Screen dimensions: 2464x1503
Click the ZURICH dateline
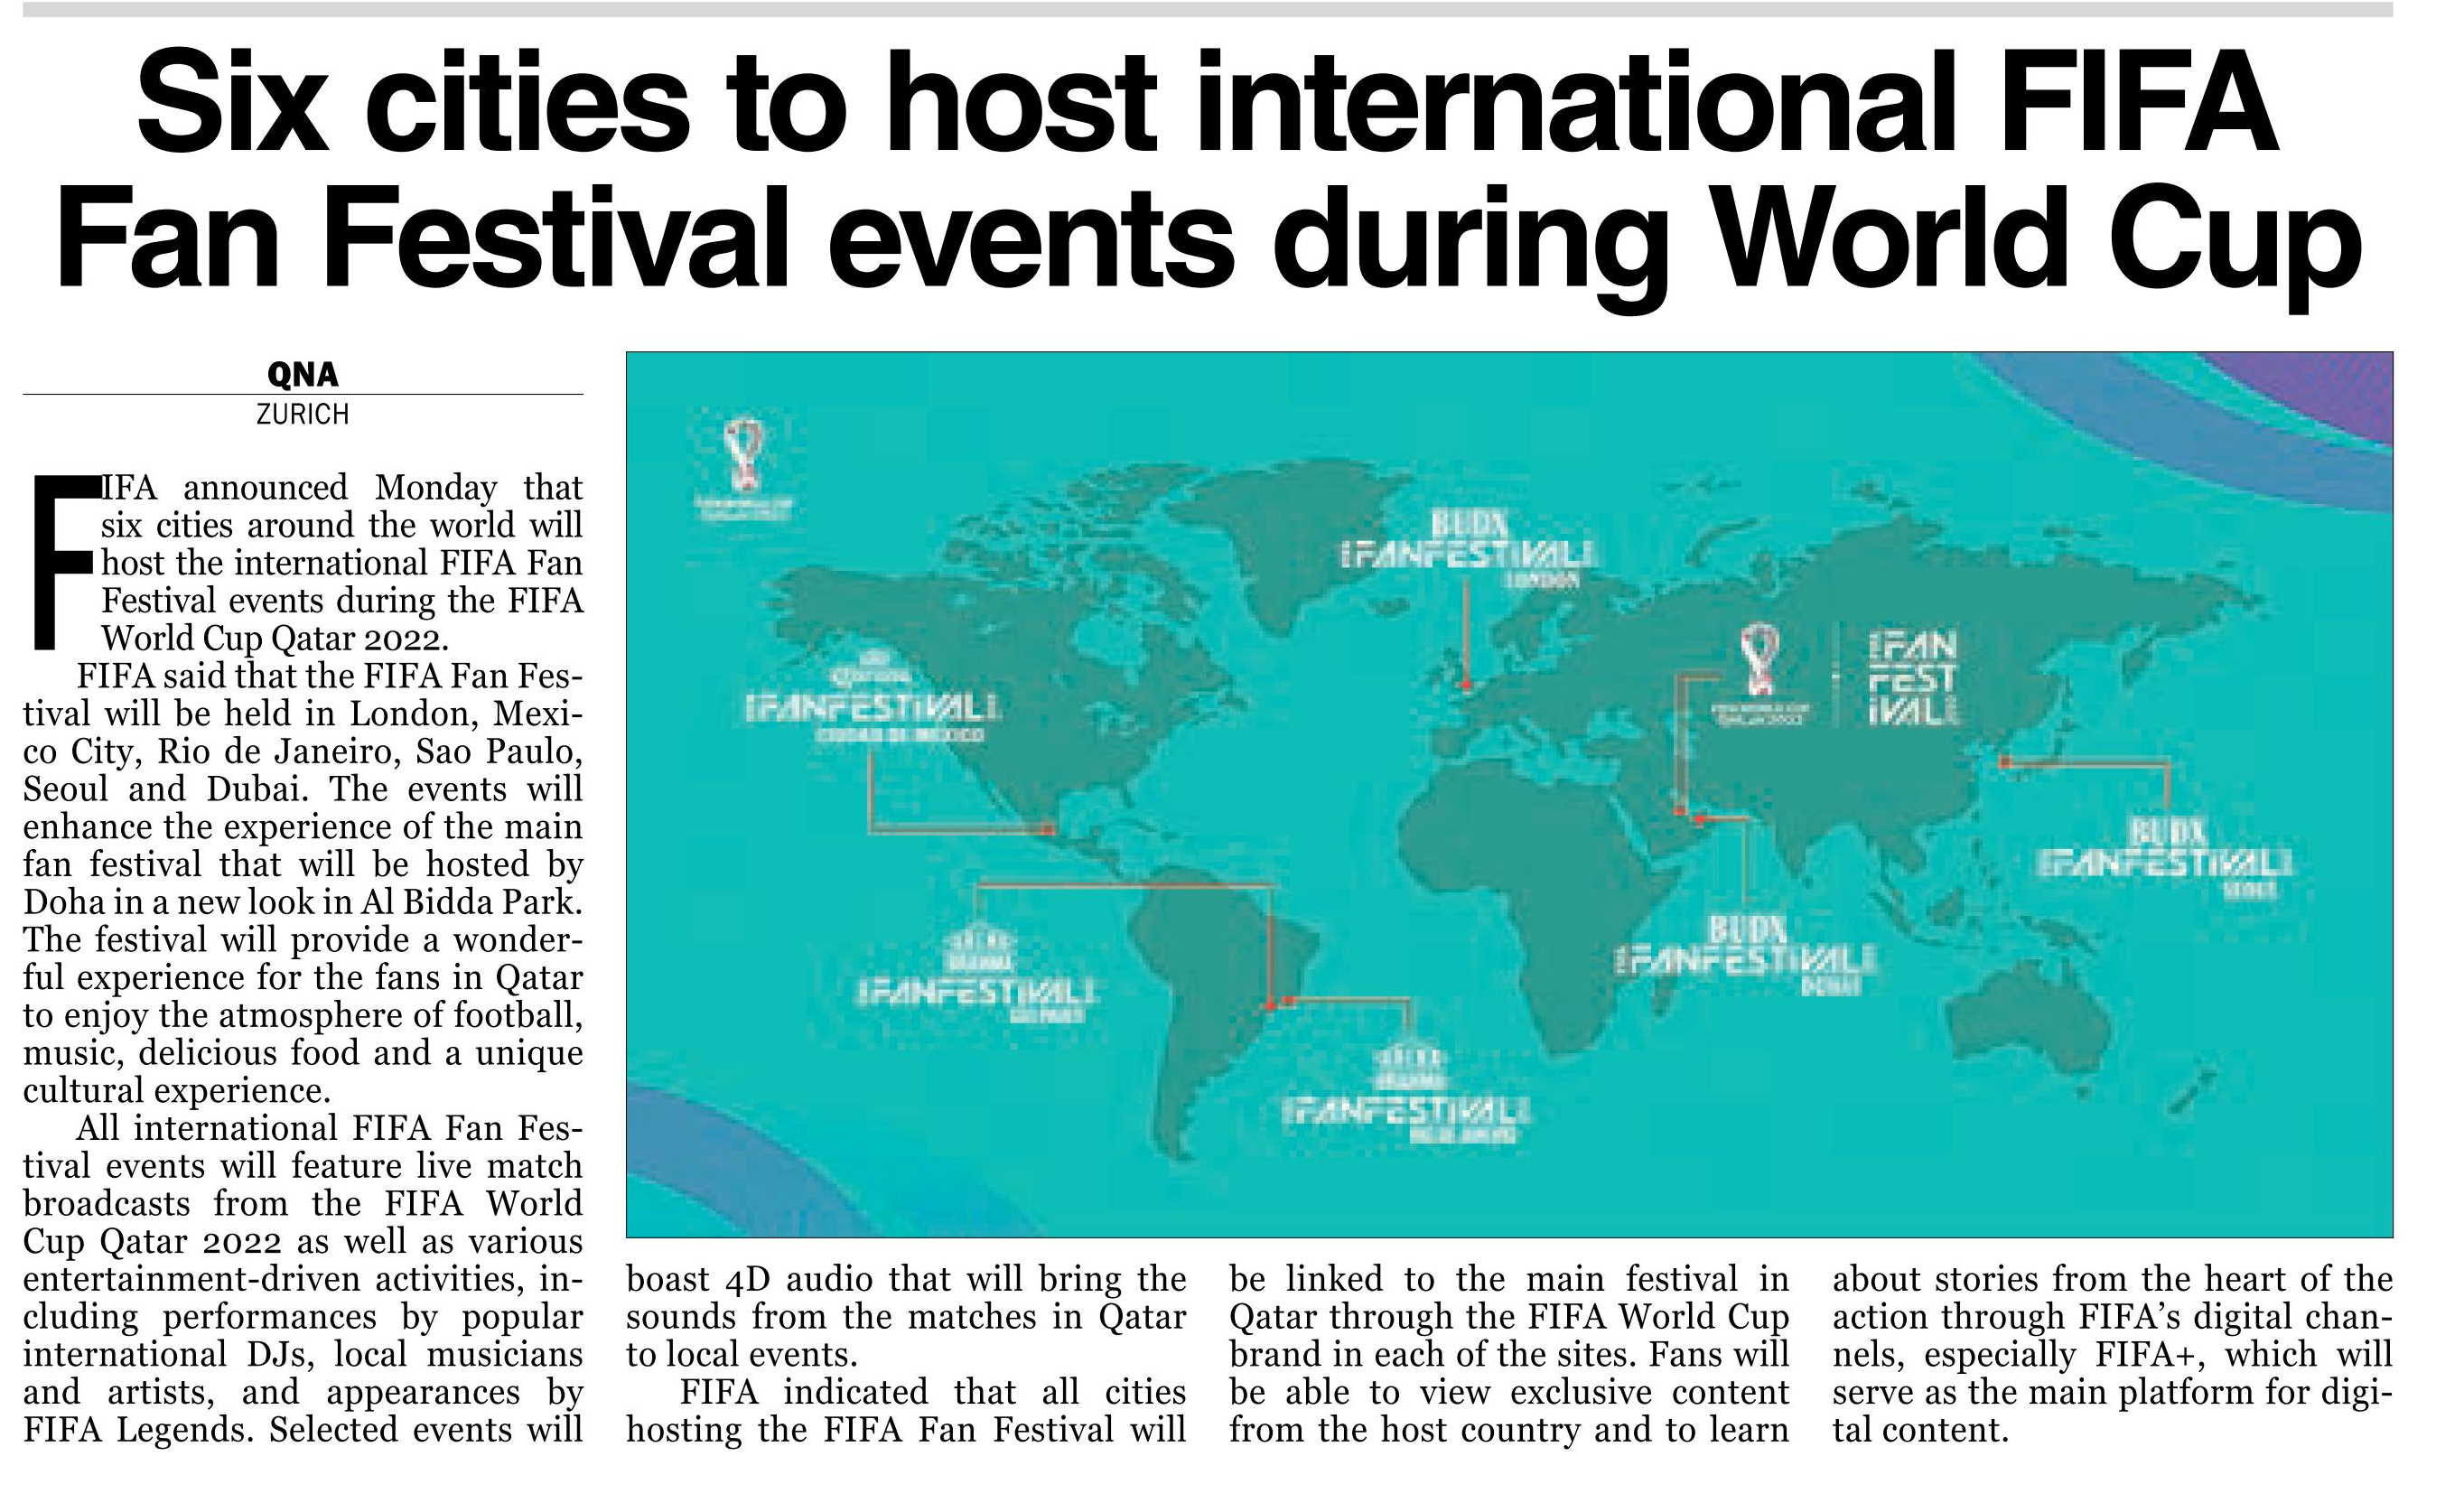tap(303, 414)
